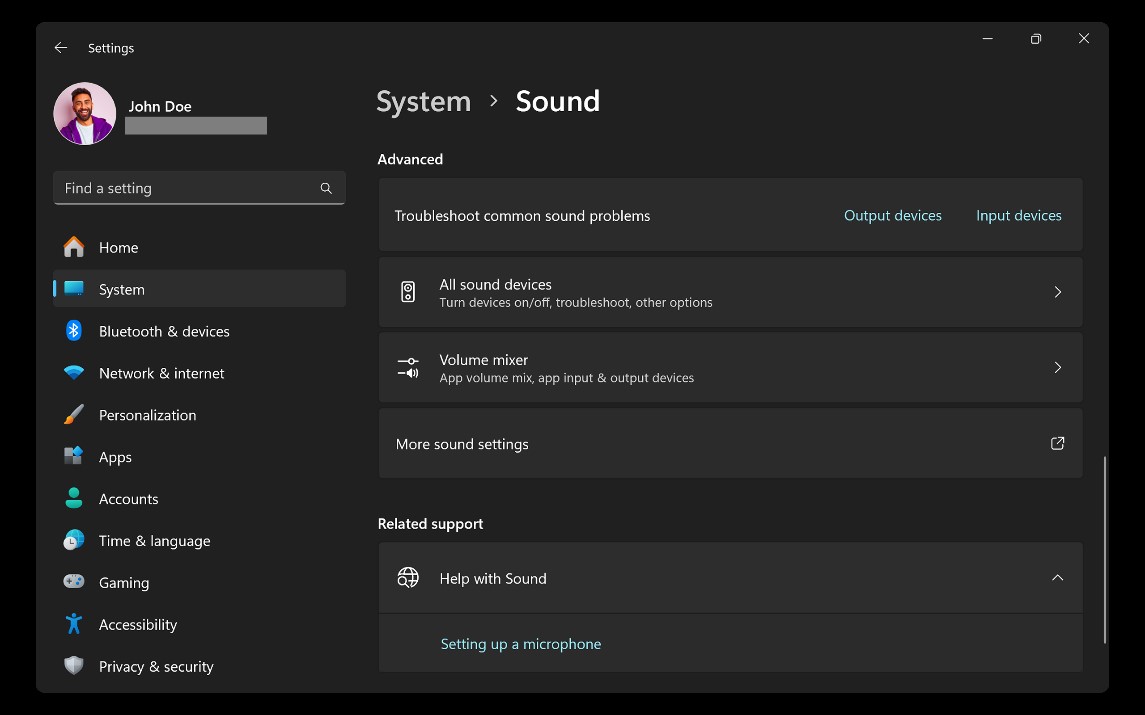Click the Accessibility figure icon
This screenshot has width=1145, height=715.
(x=74, y=624)
